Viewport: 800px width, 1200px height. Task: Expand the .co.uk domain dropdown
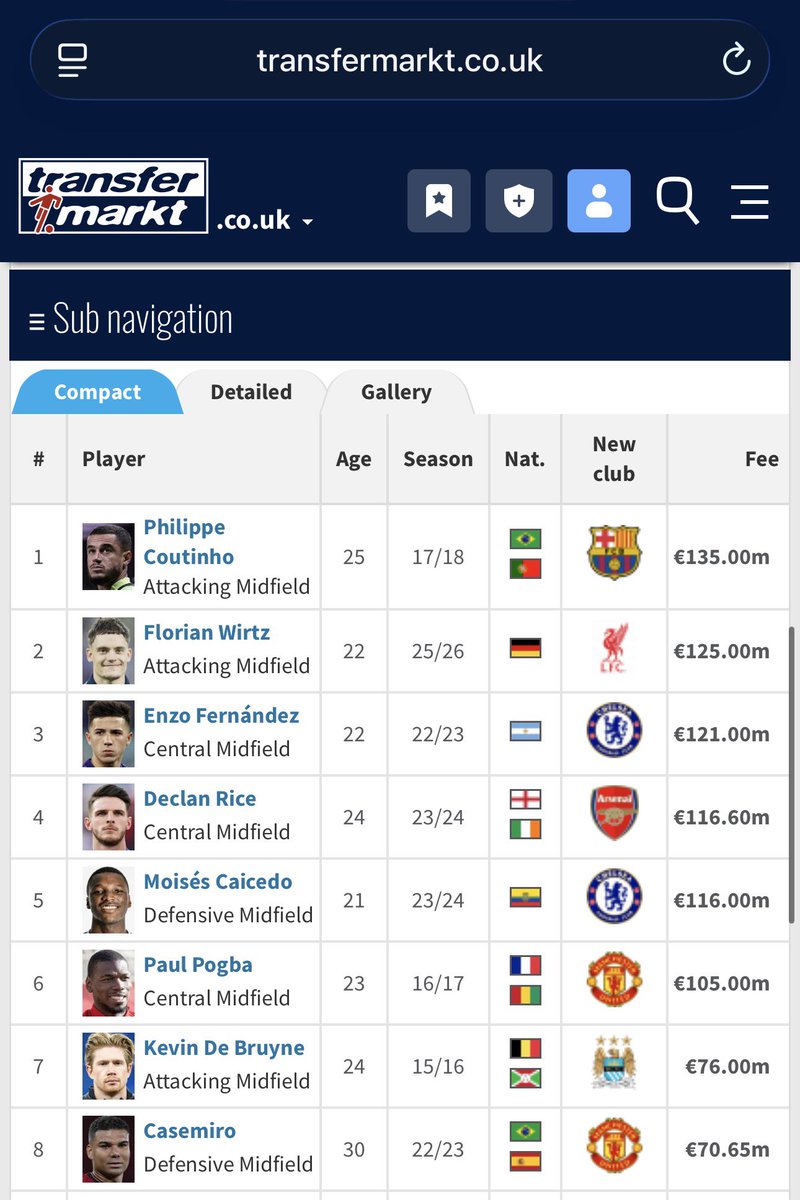(x=265, y=220)
